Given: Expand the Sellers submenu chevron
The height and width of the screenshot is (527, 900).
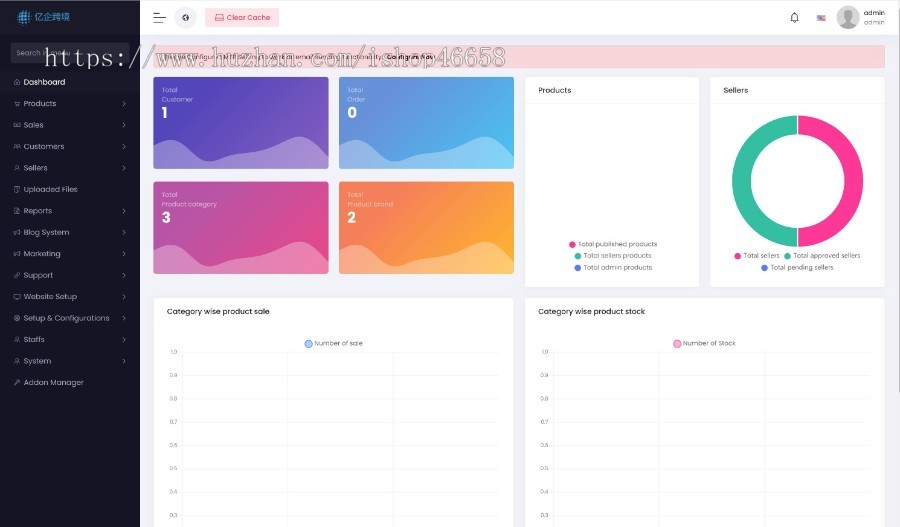Looking at the screenshot, I should point(124,168).
